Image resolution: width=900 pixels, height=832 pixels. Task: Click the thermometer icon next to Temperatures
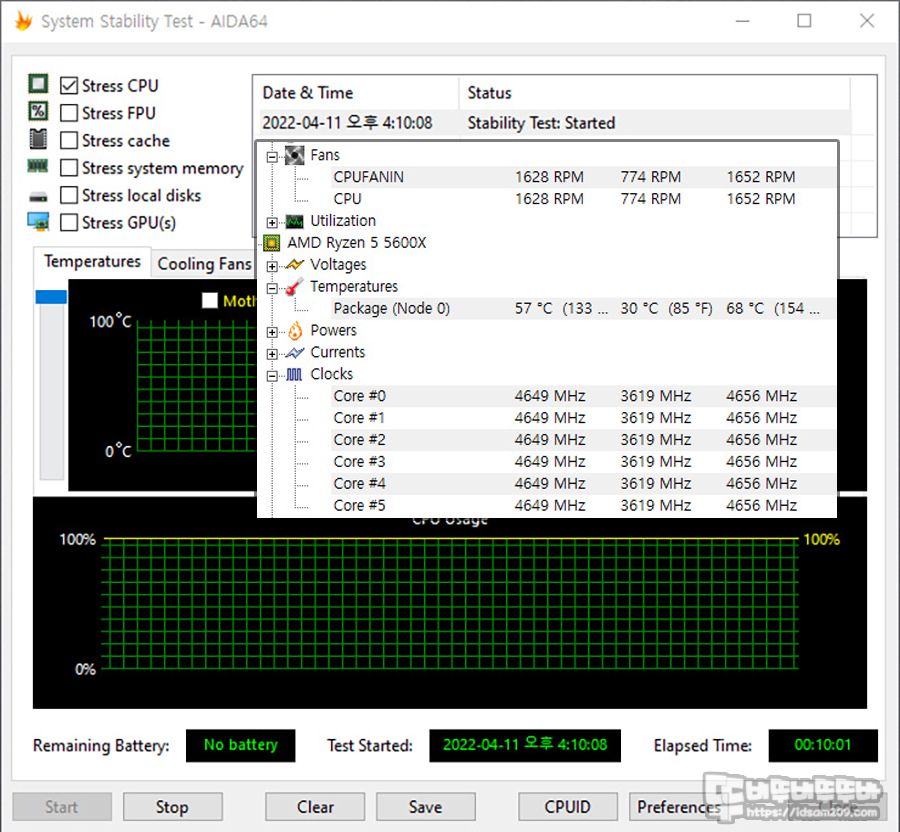point(294,286)
